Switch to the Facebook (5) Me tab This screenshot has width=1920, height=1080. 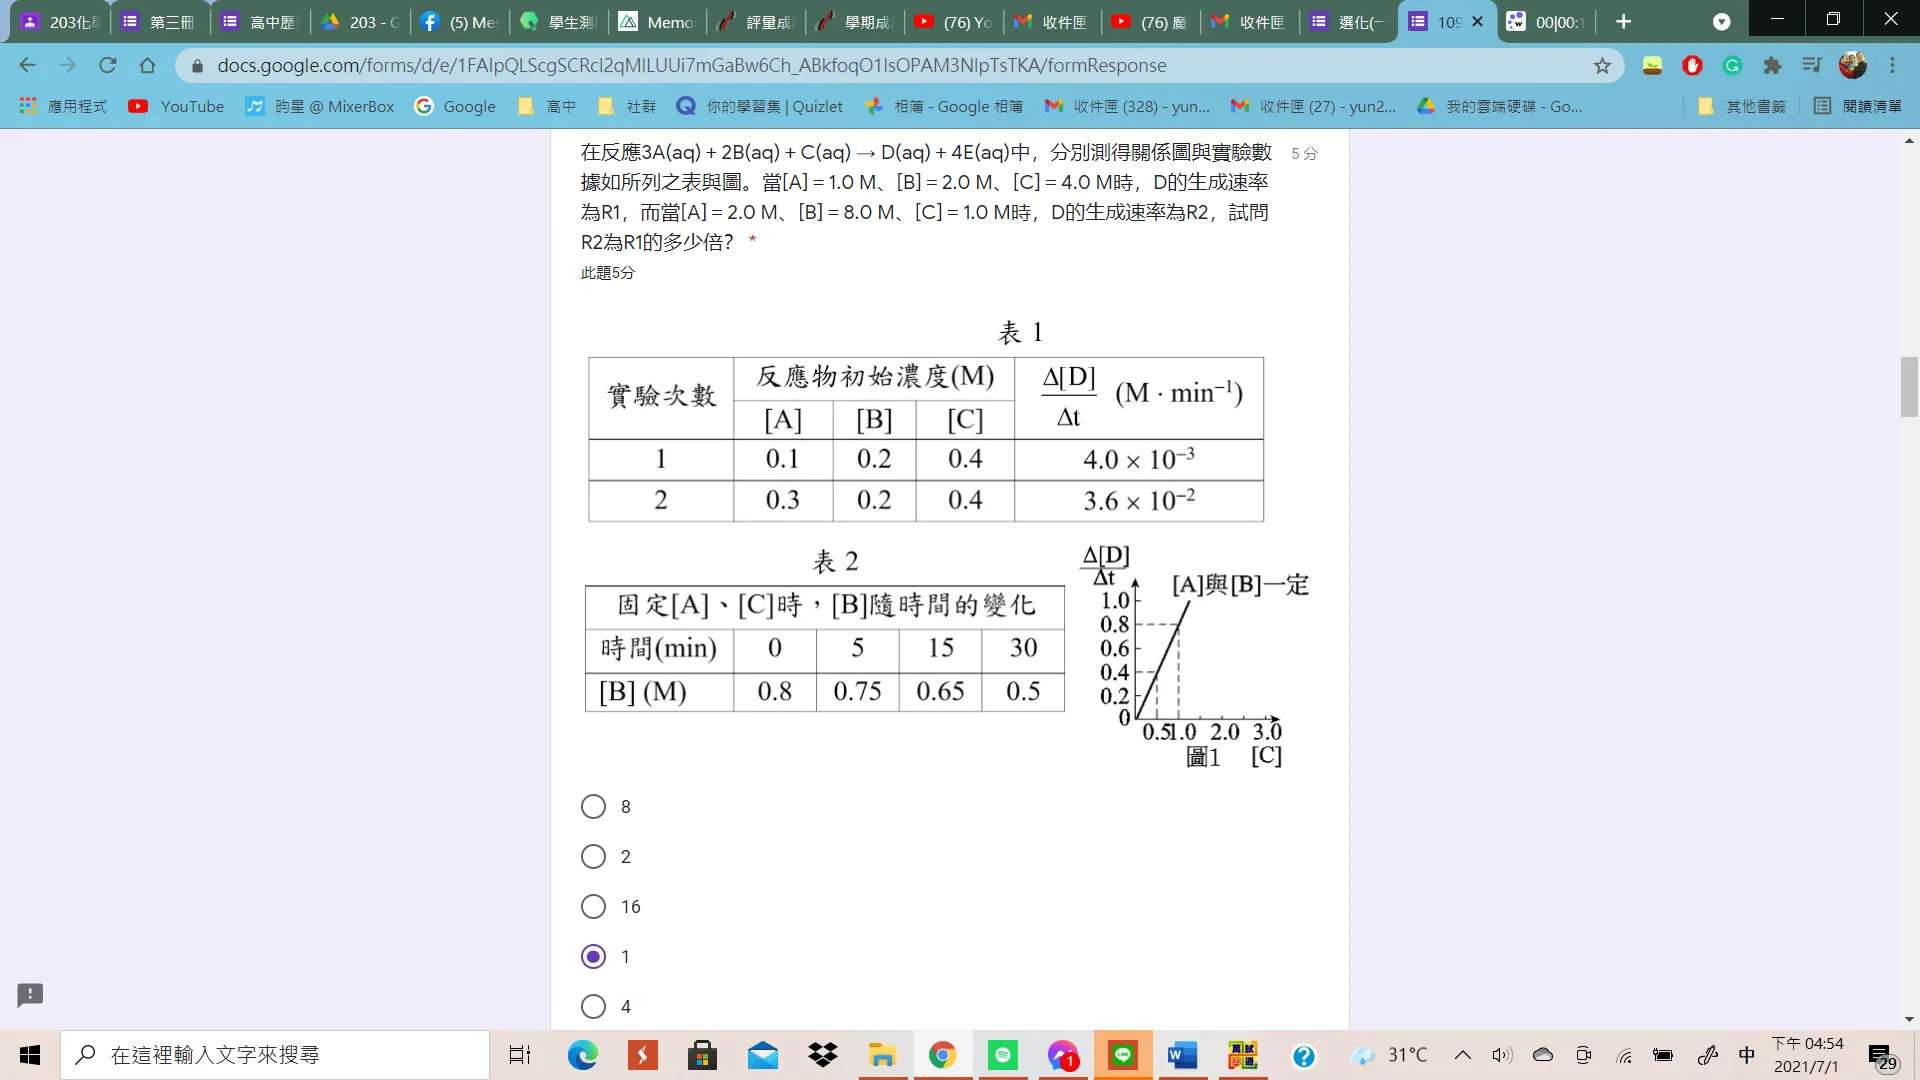(458, 22)
